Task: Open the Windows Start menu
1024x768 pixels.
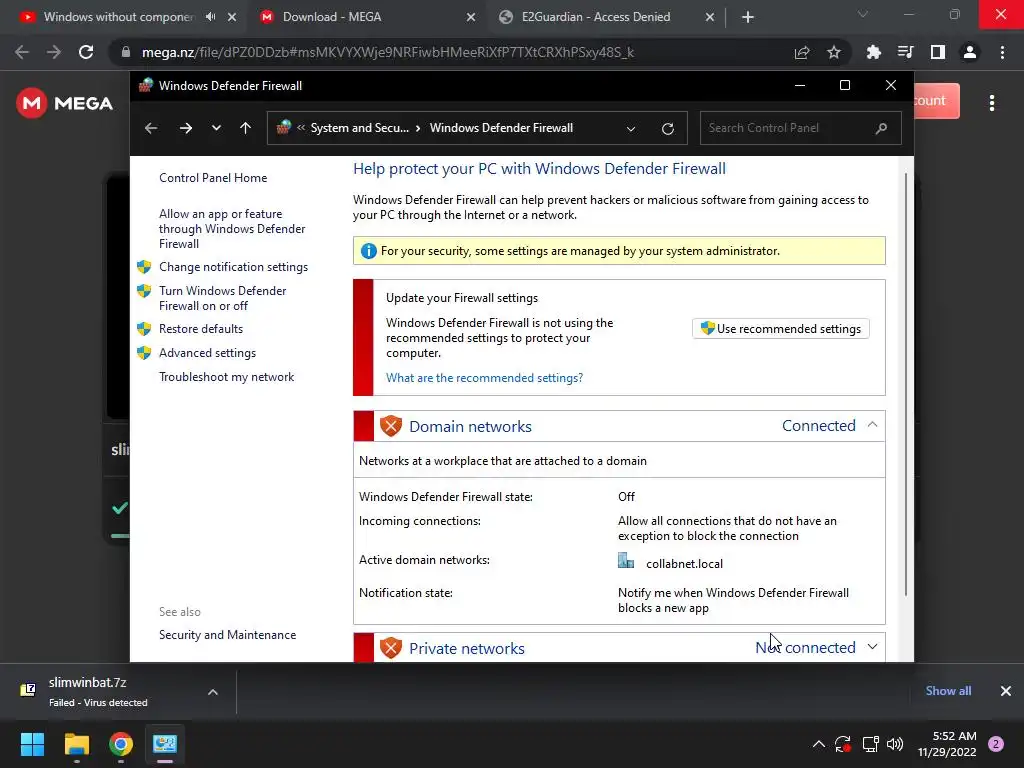Action: [32, 744]
